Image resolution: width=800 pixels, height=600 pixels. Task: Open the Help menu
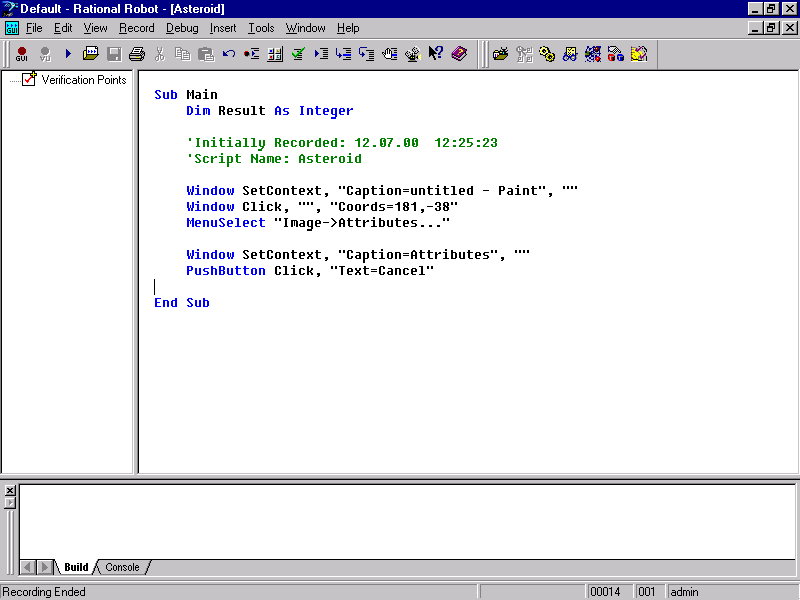pos(348,28)
